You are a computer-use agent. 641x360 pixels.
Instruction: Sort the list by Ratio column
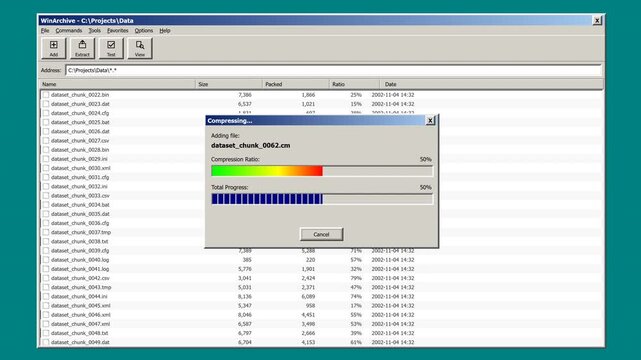354,84
